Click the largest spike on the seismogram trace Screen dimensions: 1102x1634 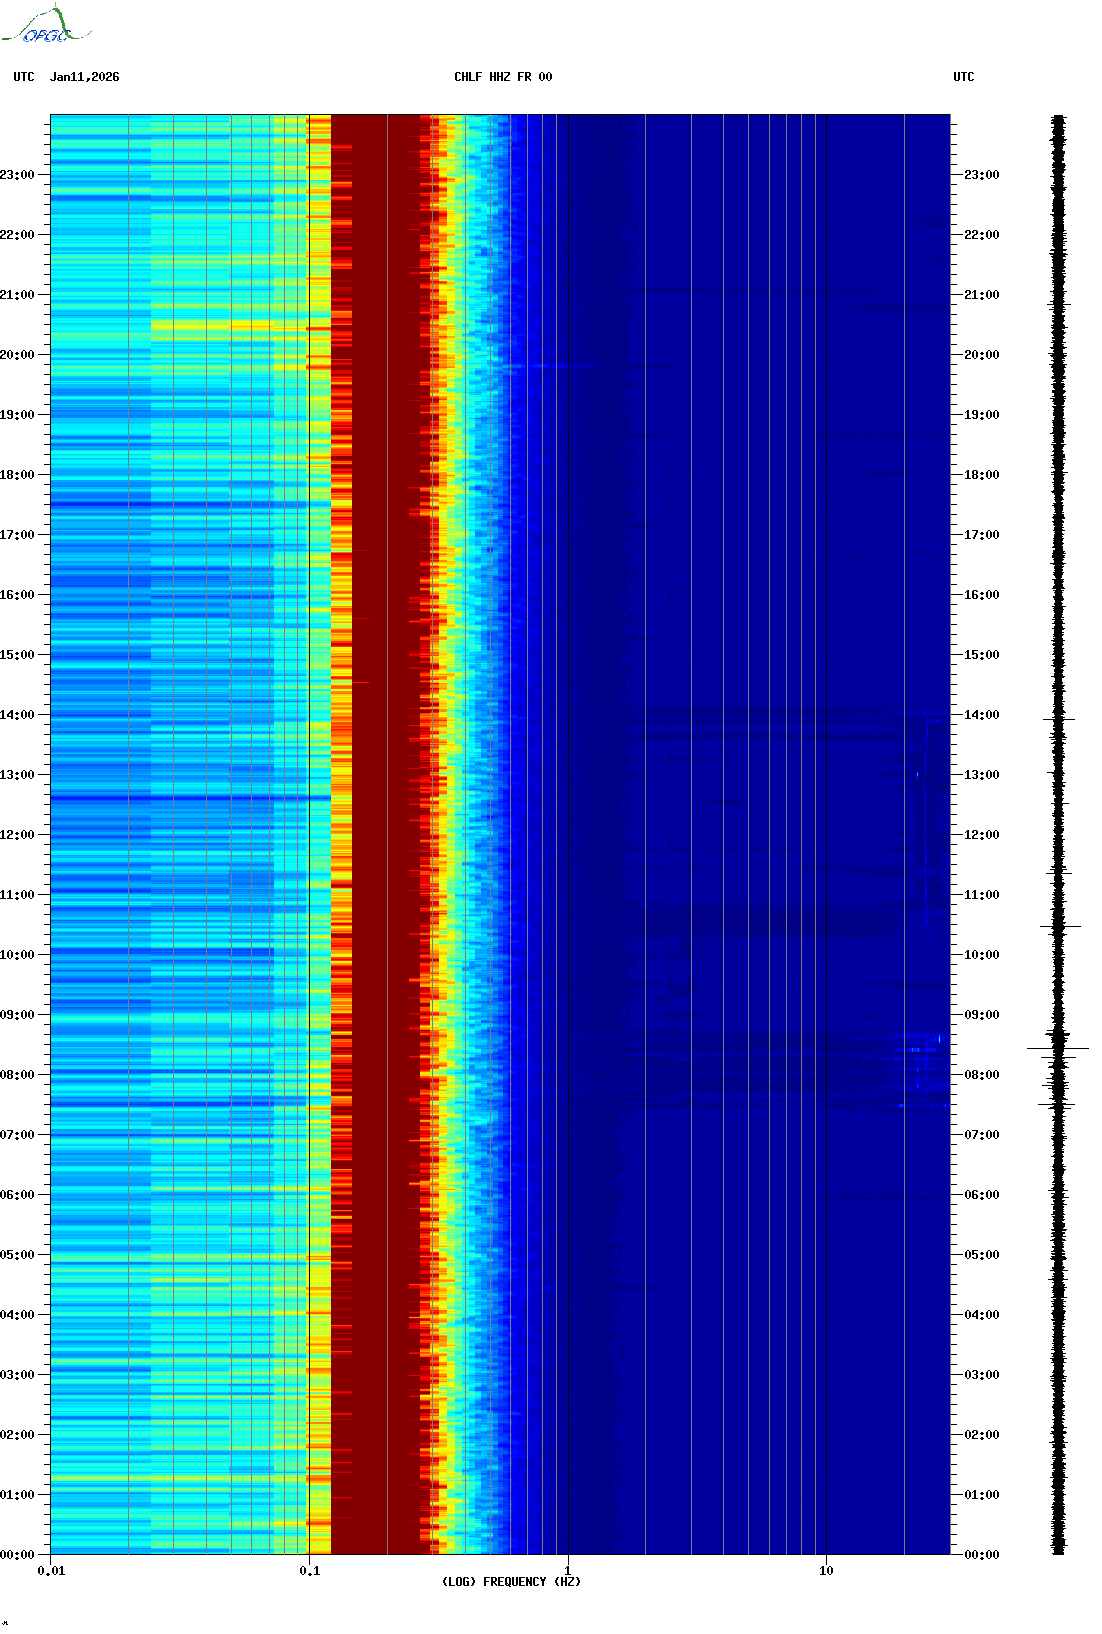point(1057,1048)
